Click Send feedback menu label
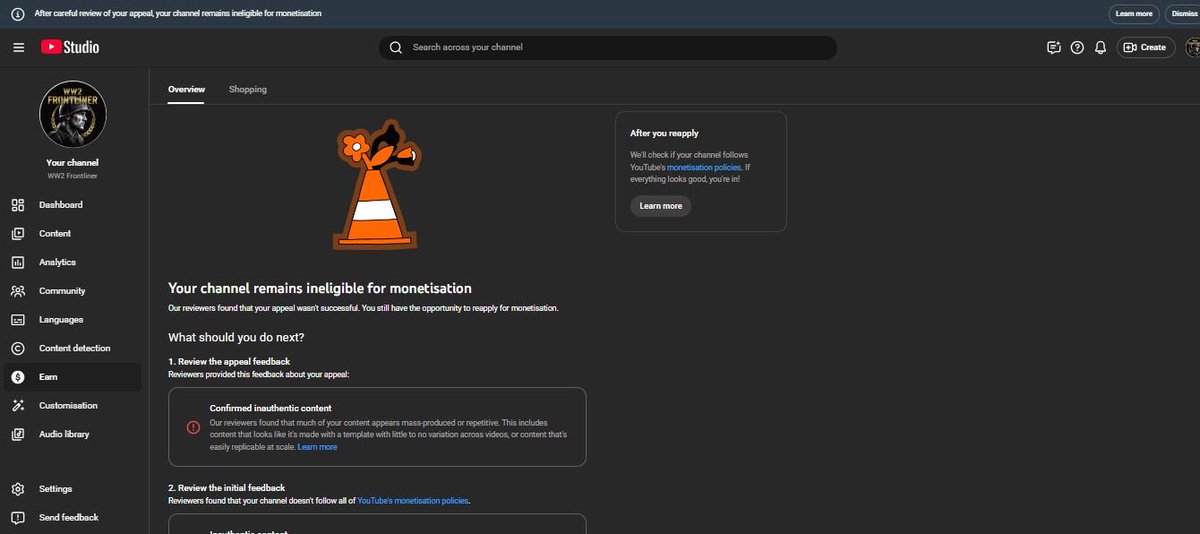This screenshot has height=534, width=1200. click(x=69, y=517)
